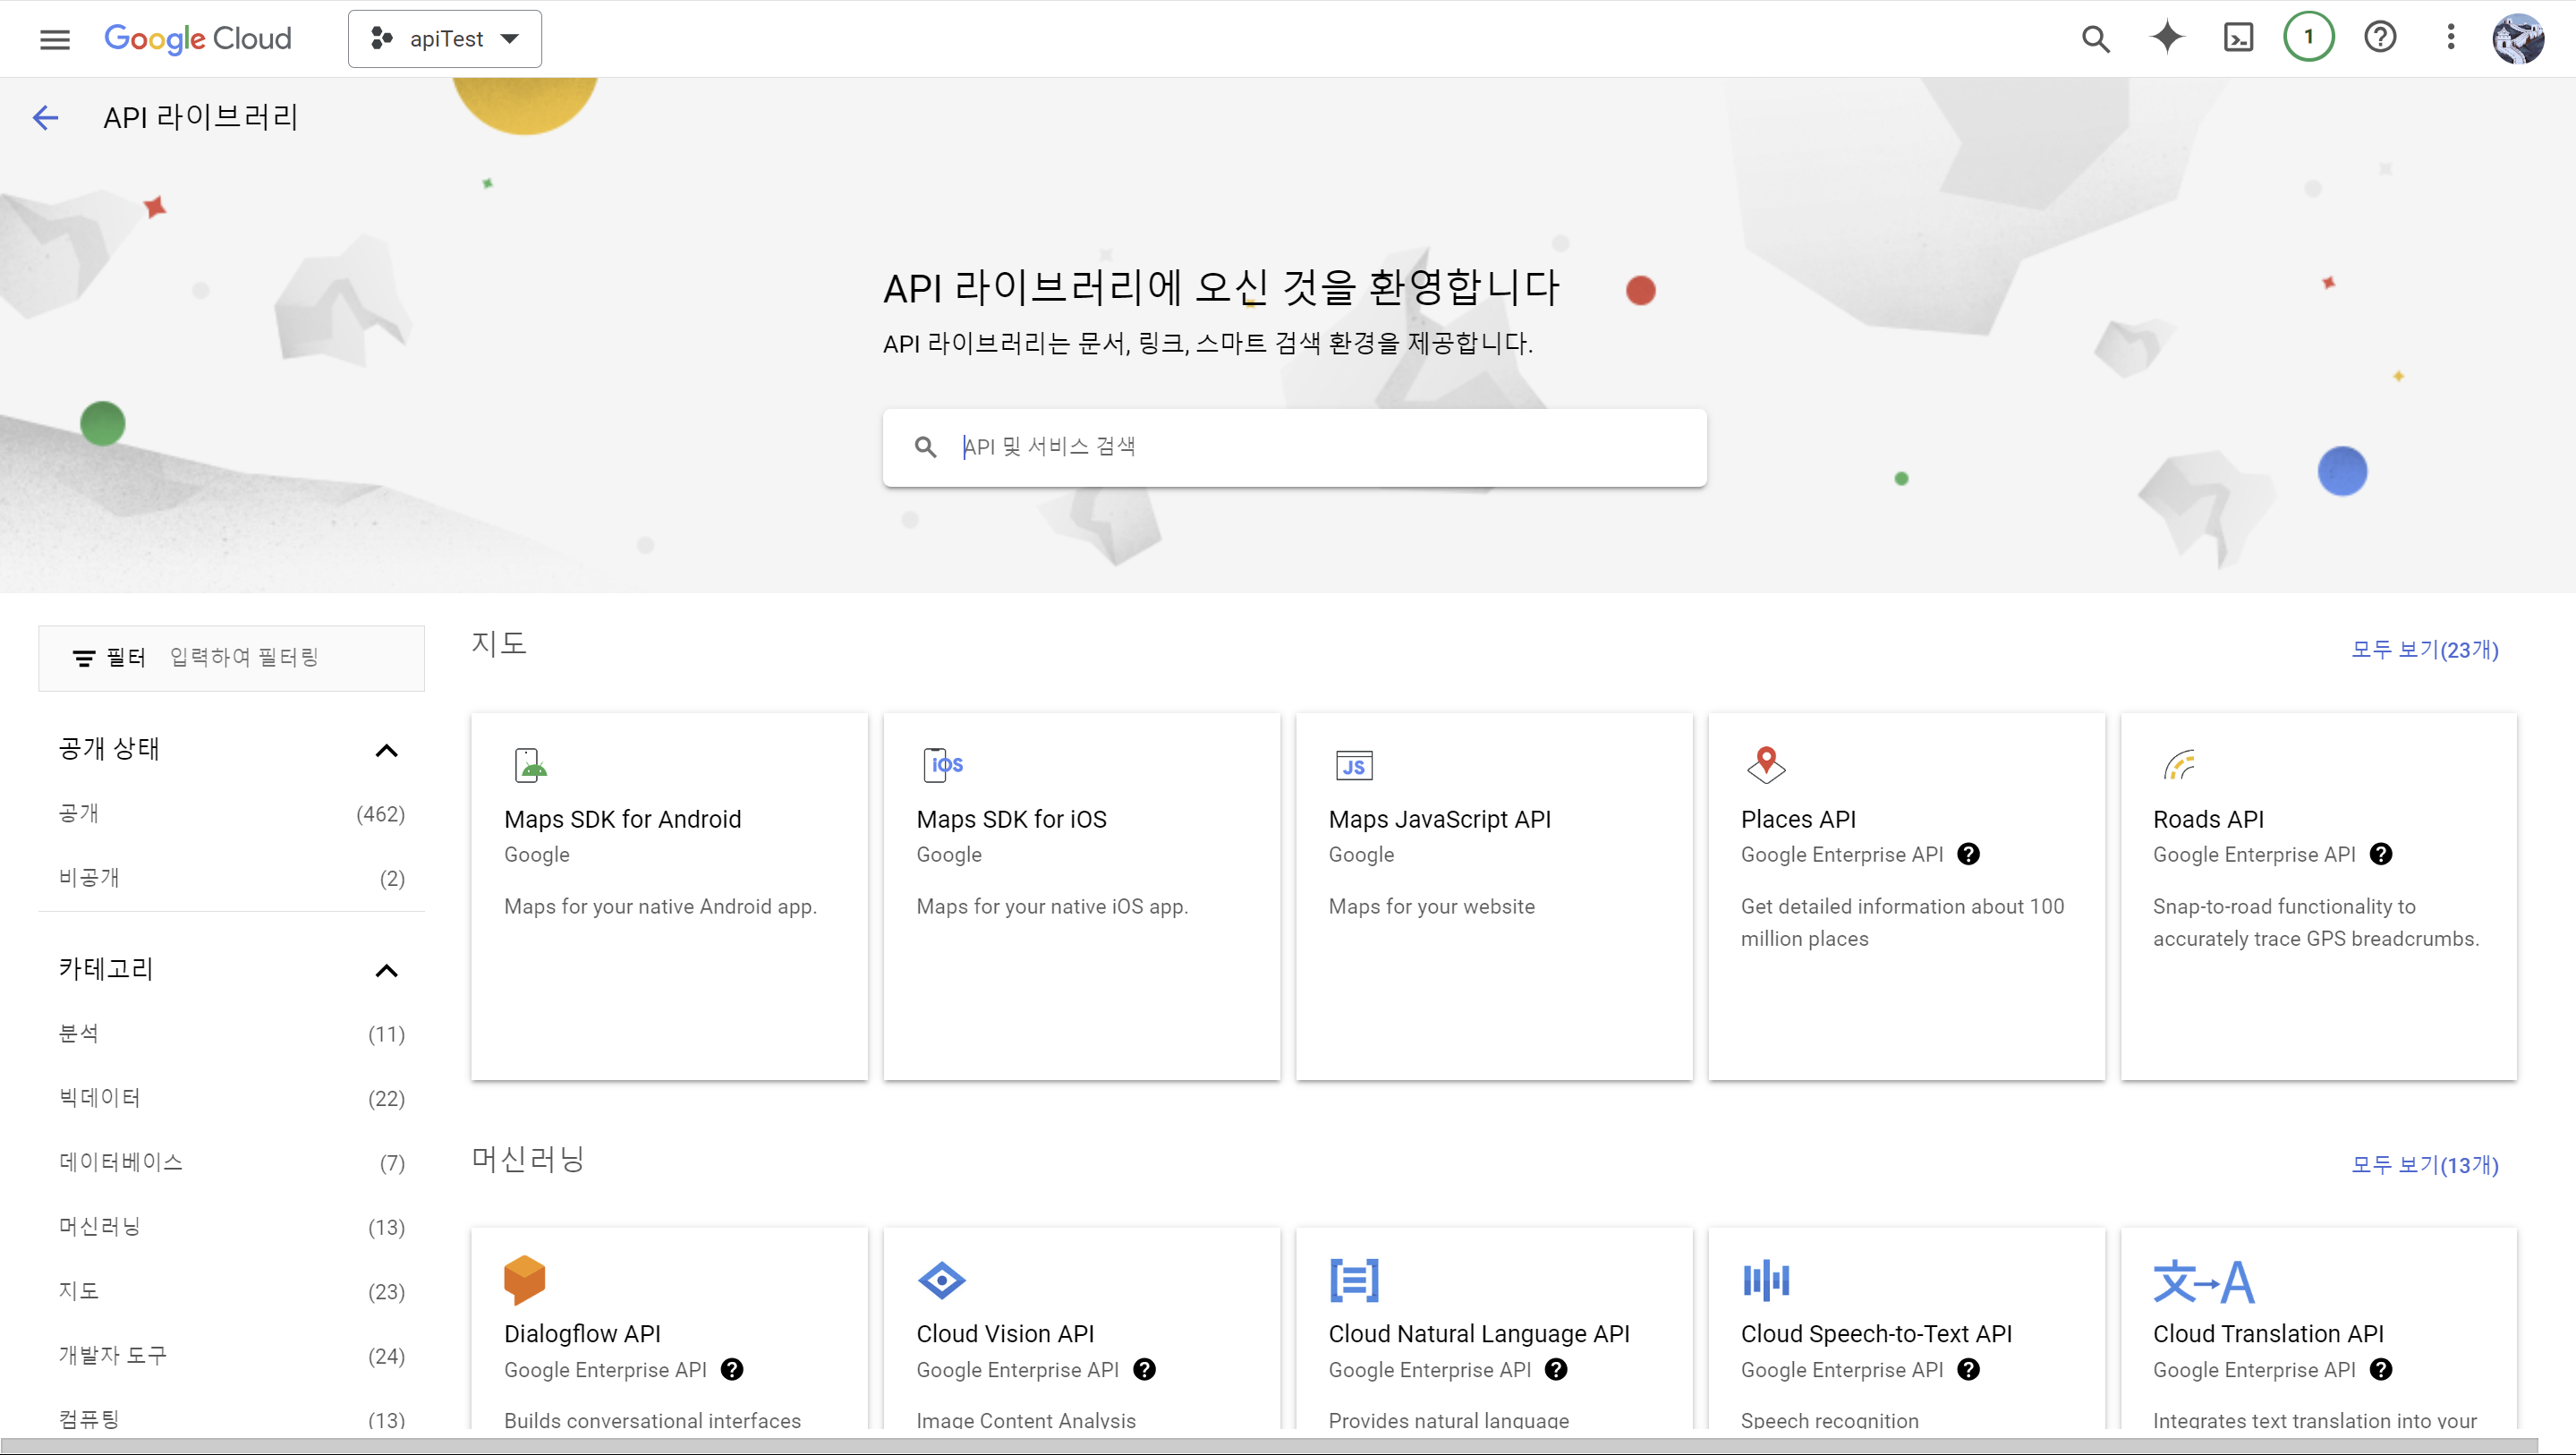Viewport: 2576px width, 1455px height.
Task: Open the Maps SDK for Android card title
Action: (622, 819)
